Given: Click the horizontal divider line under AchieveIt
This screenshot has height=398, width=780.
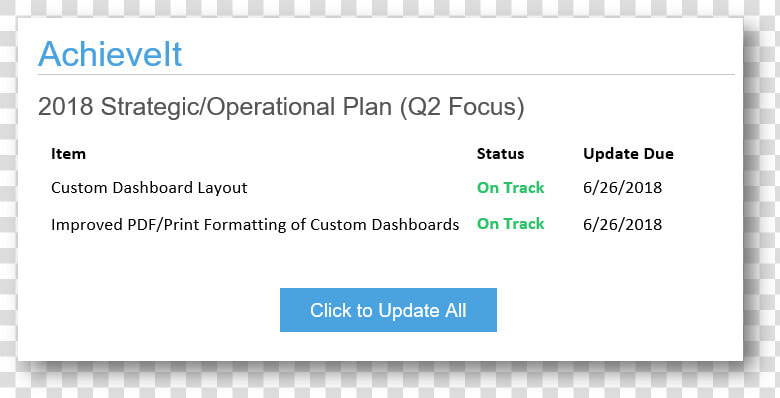Looking at the screenshot, I should pos(386,75).
